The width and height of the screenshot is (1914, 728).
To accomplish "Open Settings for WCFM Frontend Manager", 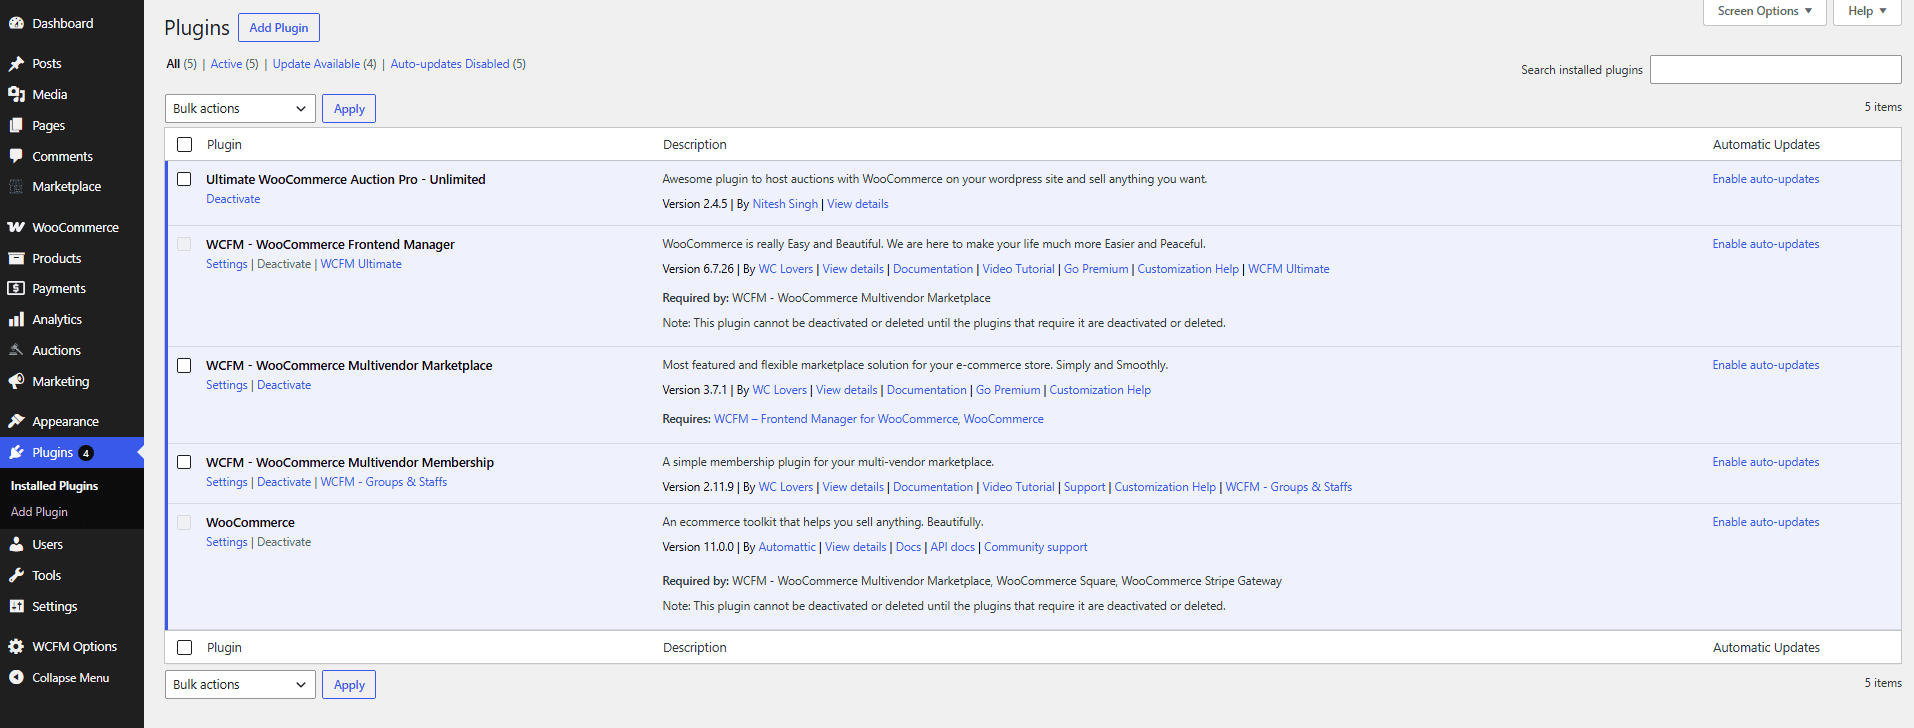I will point(226,264).
